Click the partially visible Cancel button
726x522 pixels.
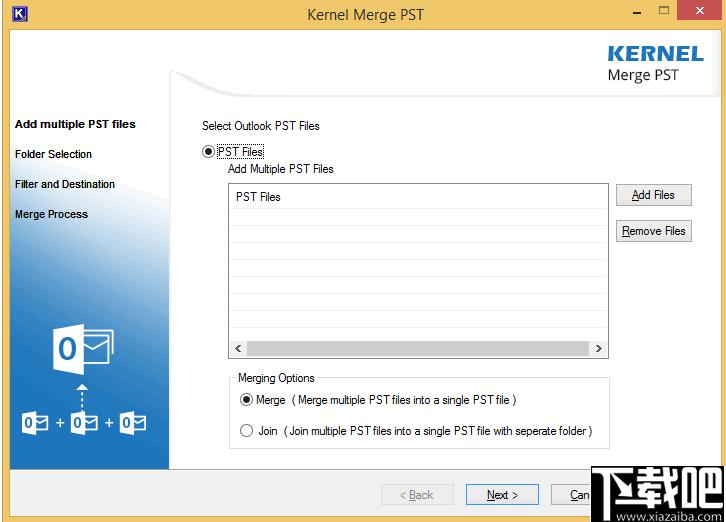tap(571, 495)
